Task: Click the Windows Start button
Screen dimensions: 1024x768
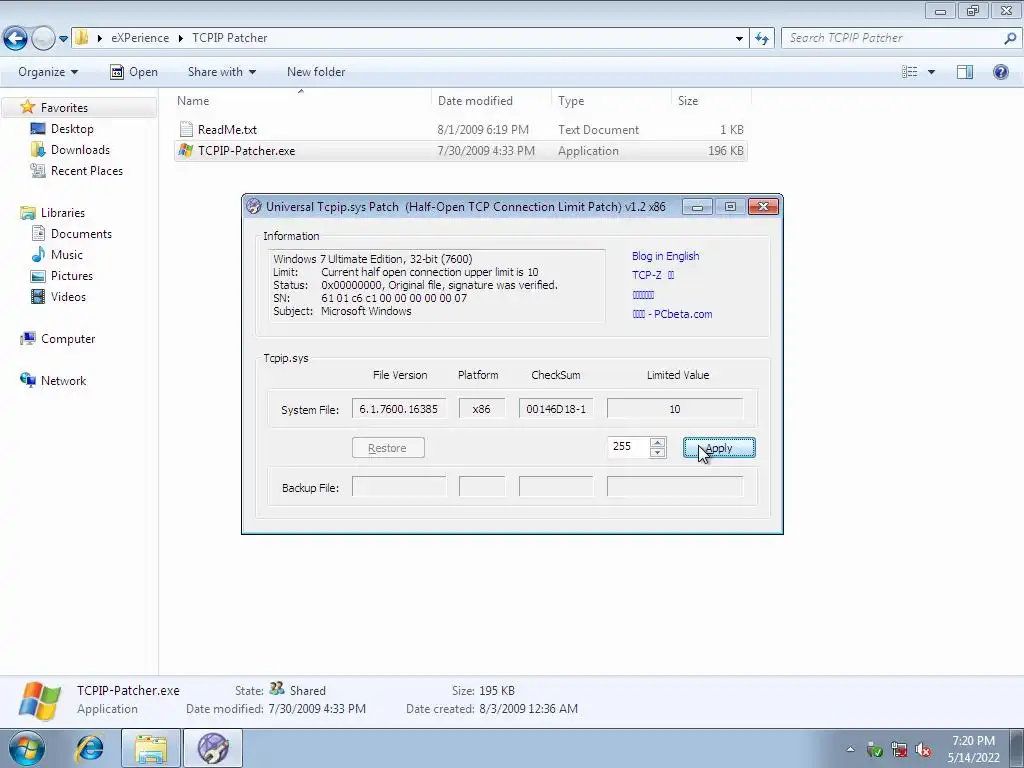Action: (26, 748)
